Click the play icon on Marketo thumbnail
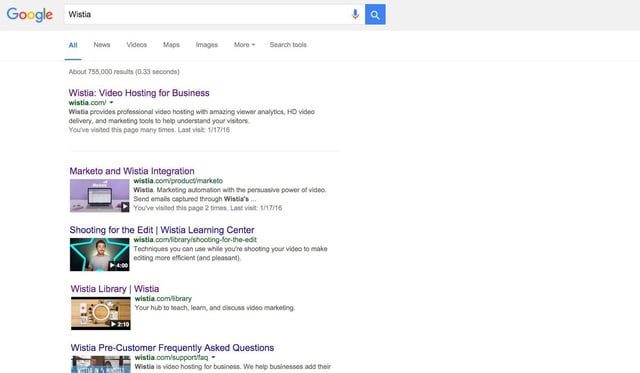Image resolution: width=640 pixels, height=373 pixels. pos(125,207)
